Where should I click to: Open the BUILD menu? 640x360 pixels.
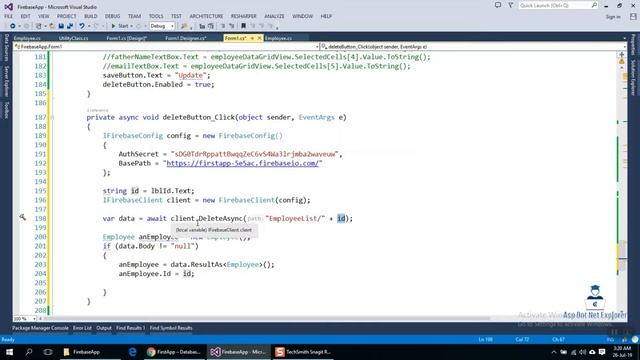[91, 16]
